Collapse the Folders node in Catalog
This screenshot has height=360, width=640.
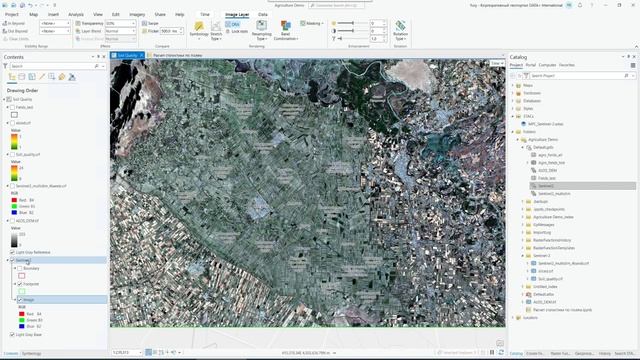(513, 132)
